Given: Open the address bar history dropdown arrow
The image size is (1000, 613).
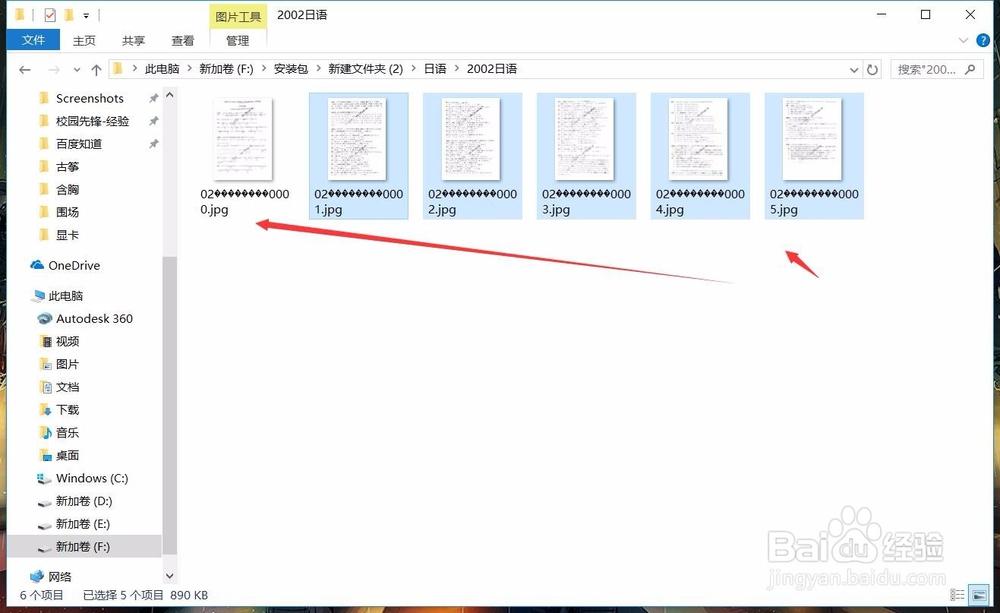Looking at the screenshot, I should 855,68.
